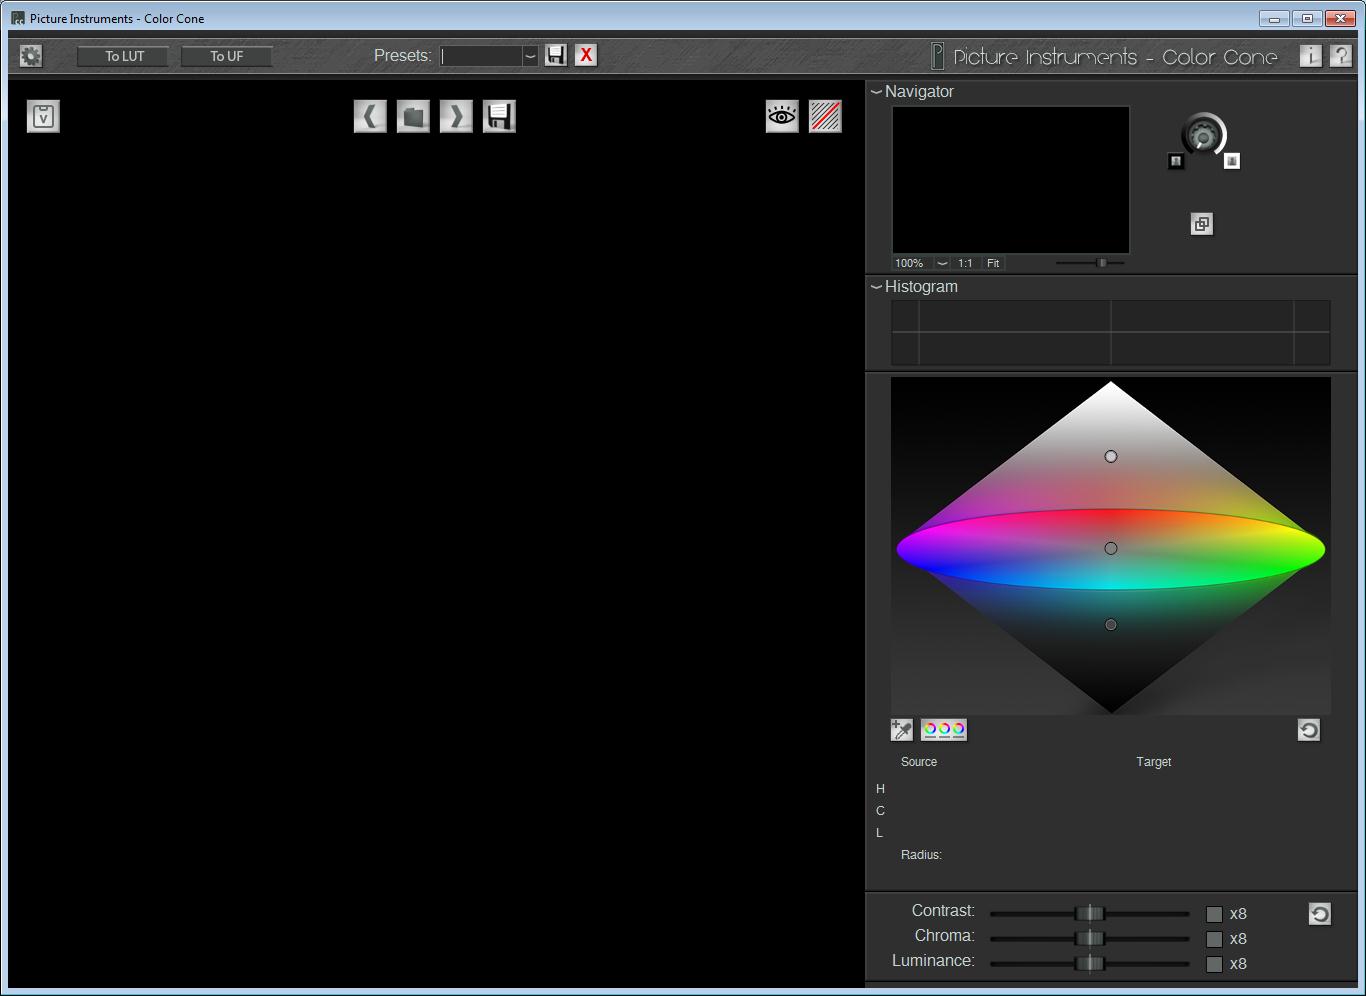Reset the sliders with the arrow beside Contrast

click(x=1320, y=914)
